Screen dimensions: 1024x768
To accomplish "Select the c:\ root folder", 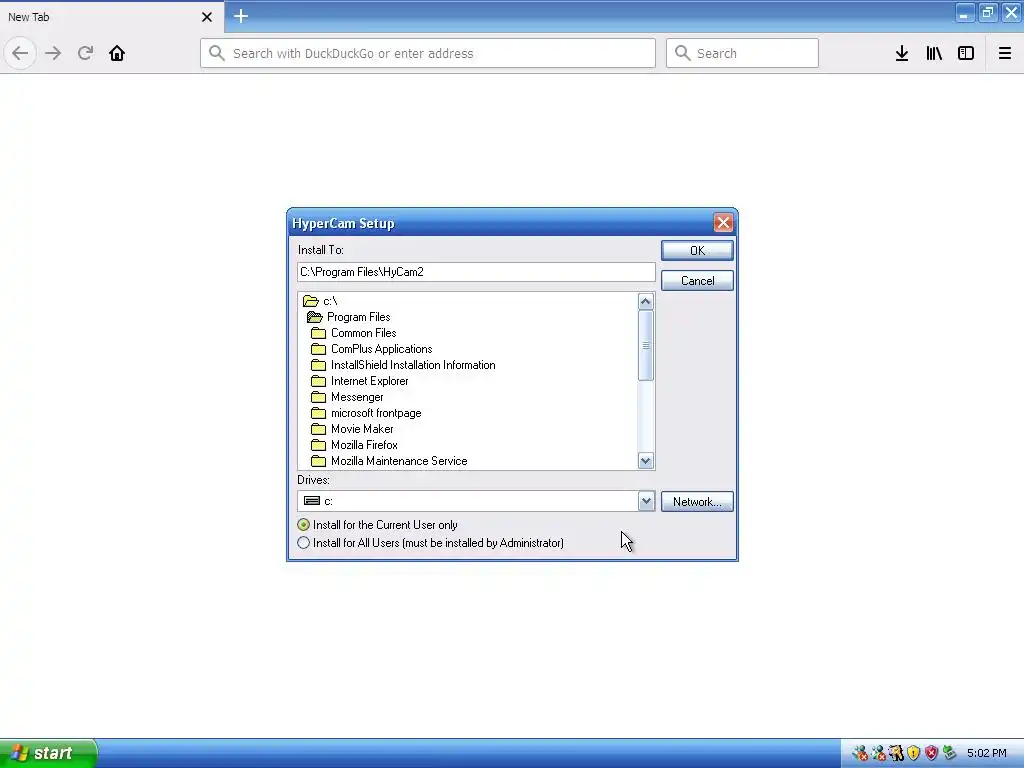I will (320, 301).
